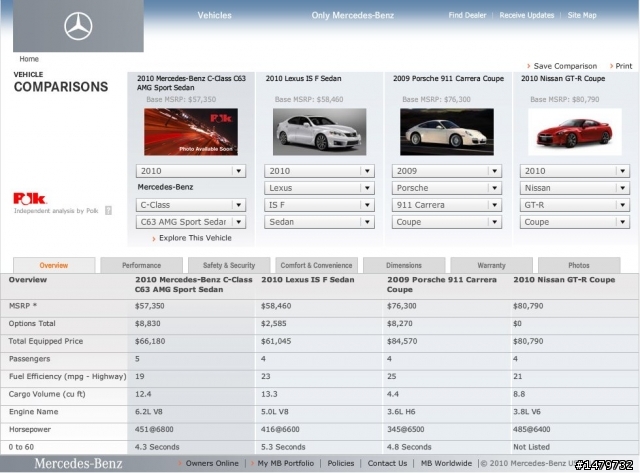
Task: Switch to the Safety & Security tab
Action: [x=229, y=265]
